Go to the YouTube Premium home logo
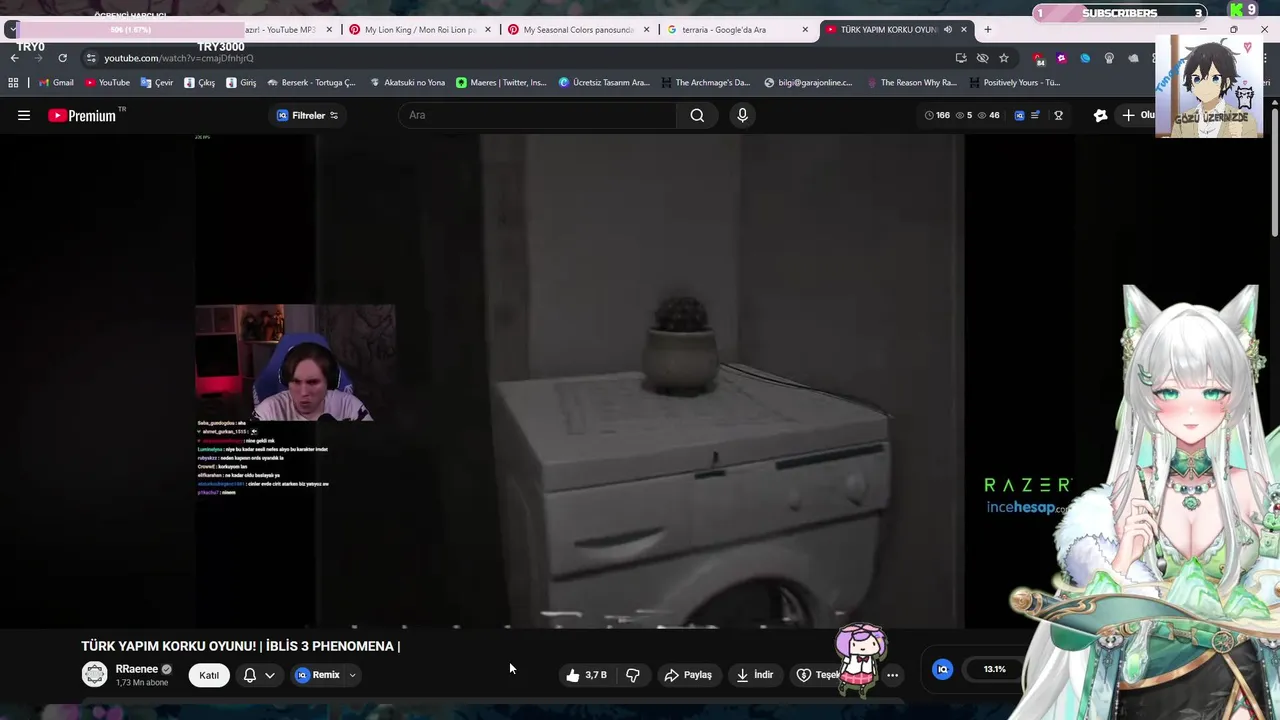The width and height of the screenshot is (1280, 720). click(82, 115)
